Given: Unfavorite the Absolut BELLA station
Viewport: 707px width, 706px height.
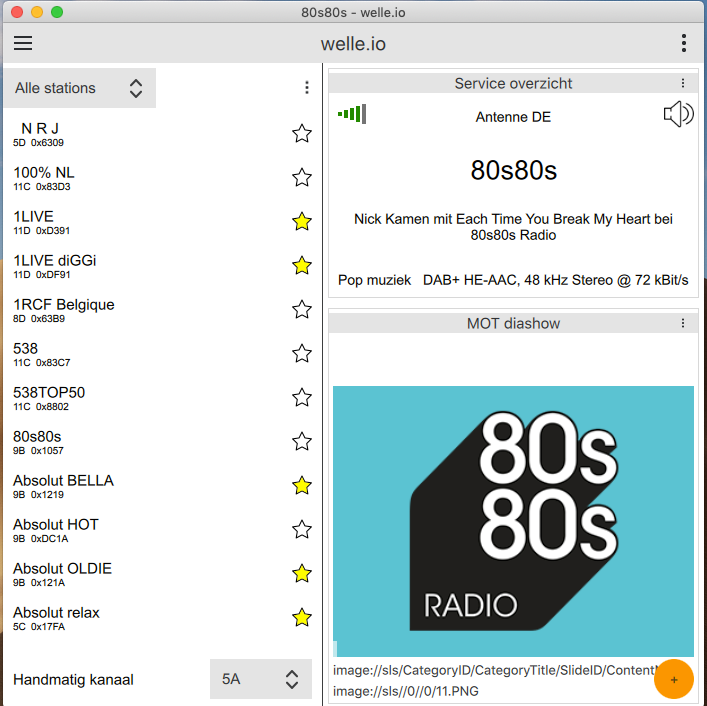Looking at the screenshot, I should (x=302, y=486).
